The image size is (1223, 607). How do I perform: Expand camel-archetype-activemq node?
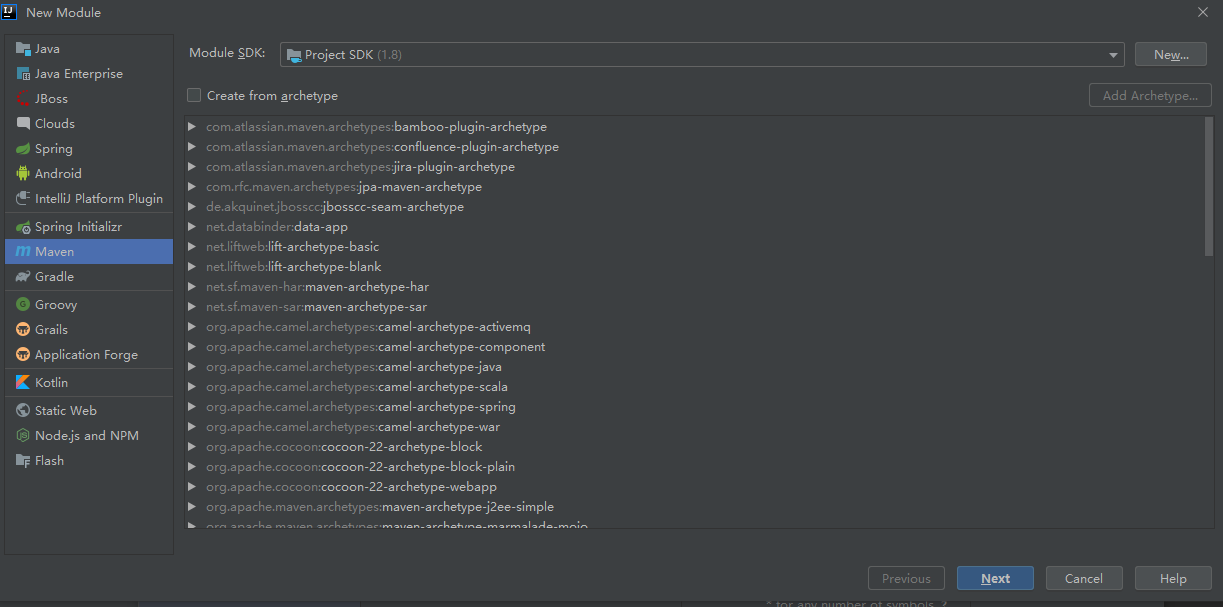tap(192, 327)
